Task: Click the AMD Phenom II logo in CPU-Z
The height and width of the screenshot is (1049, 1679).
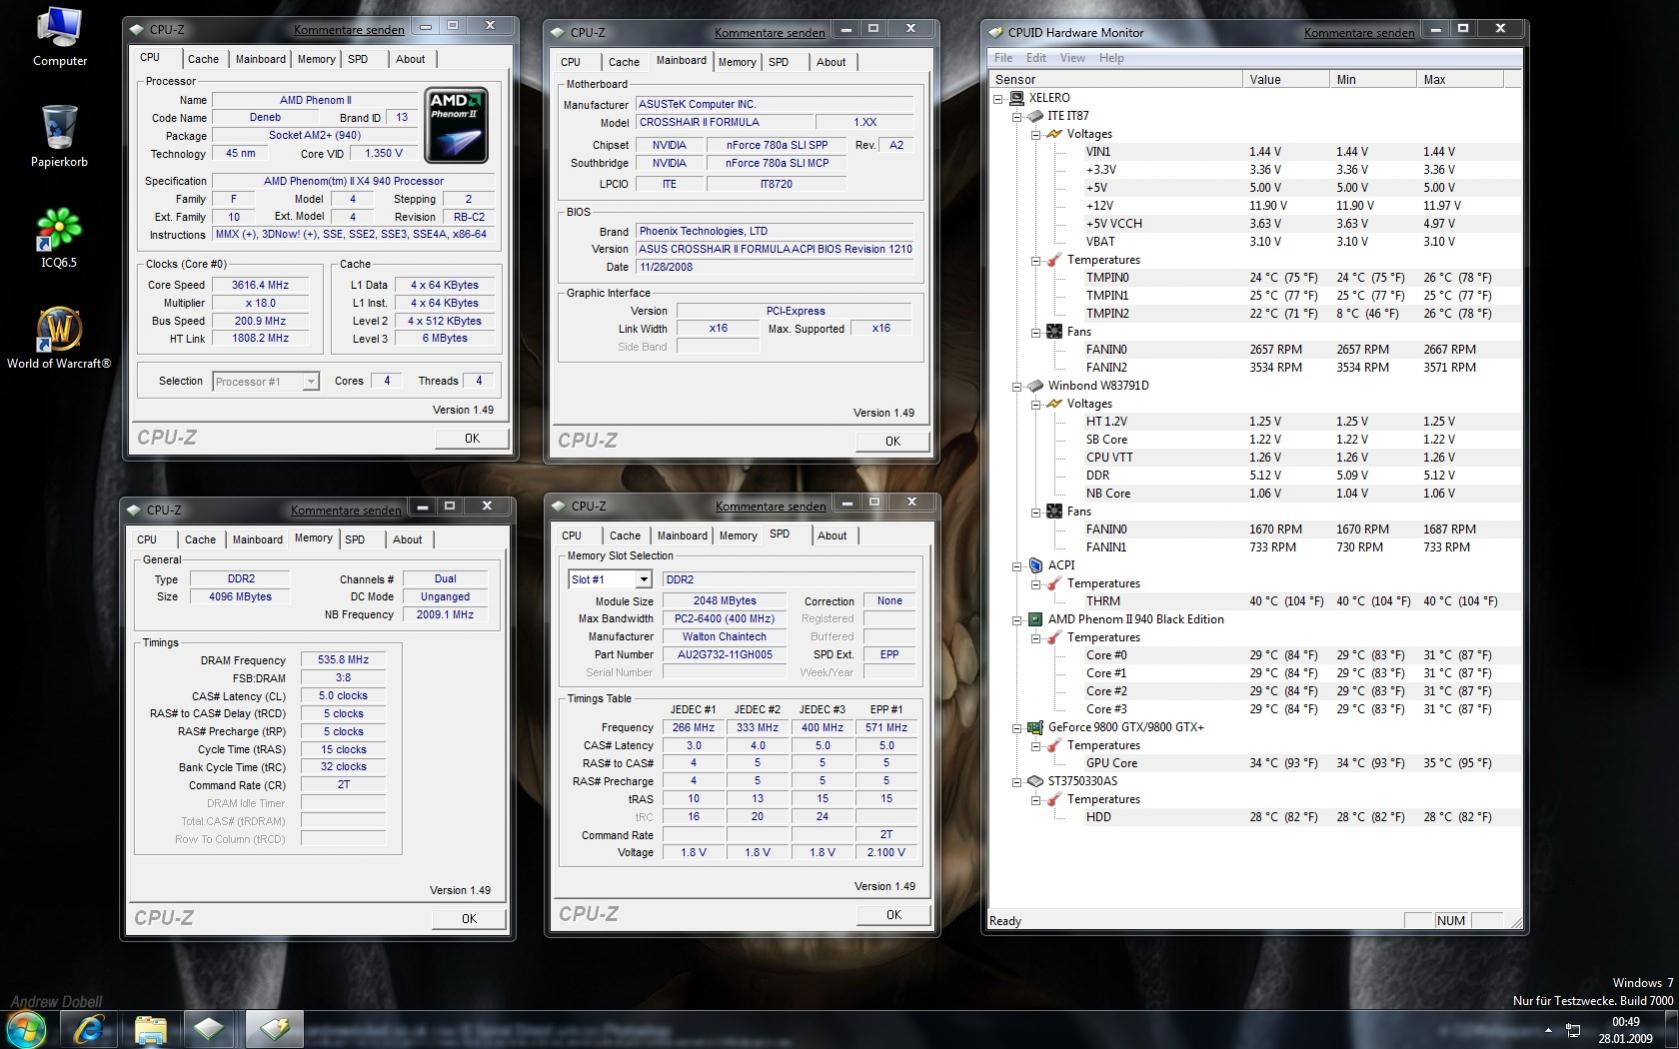Action: click(456, 125)
